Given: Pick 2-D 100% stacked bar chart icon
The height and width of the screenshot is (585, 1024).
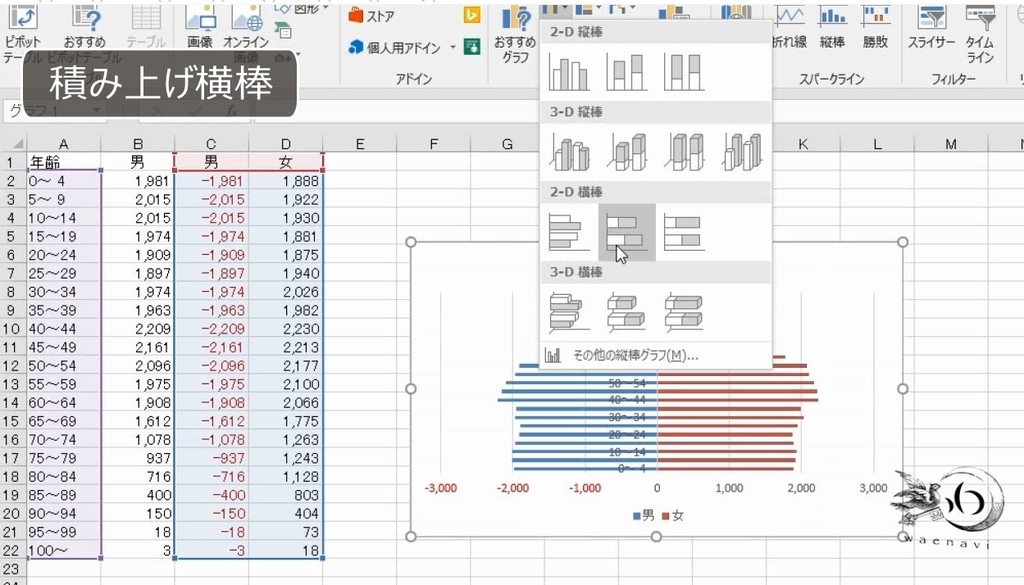Looking at the screenshot, I should tap(684, 232).
